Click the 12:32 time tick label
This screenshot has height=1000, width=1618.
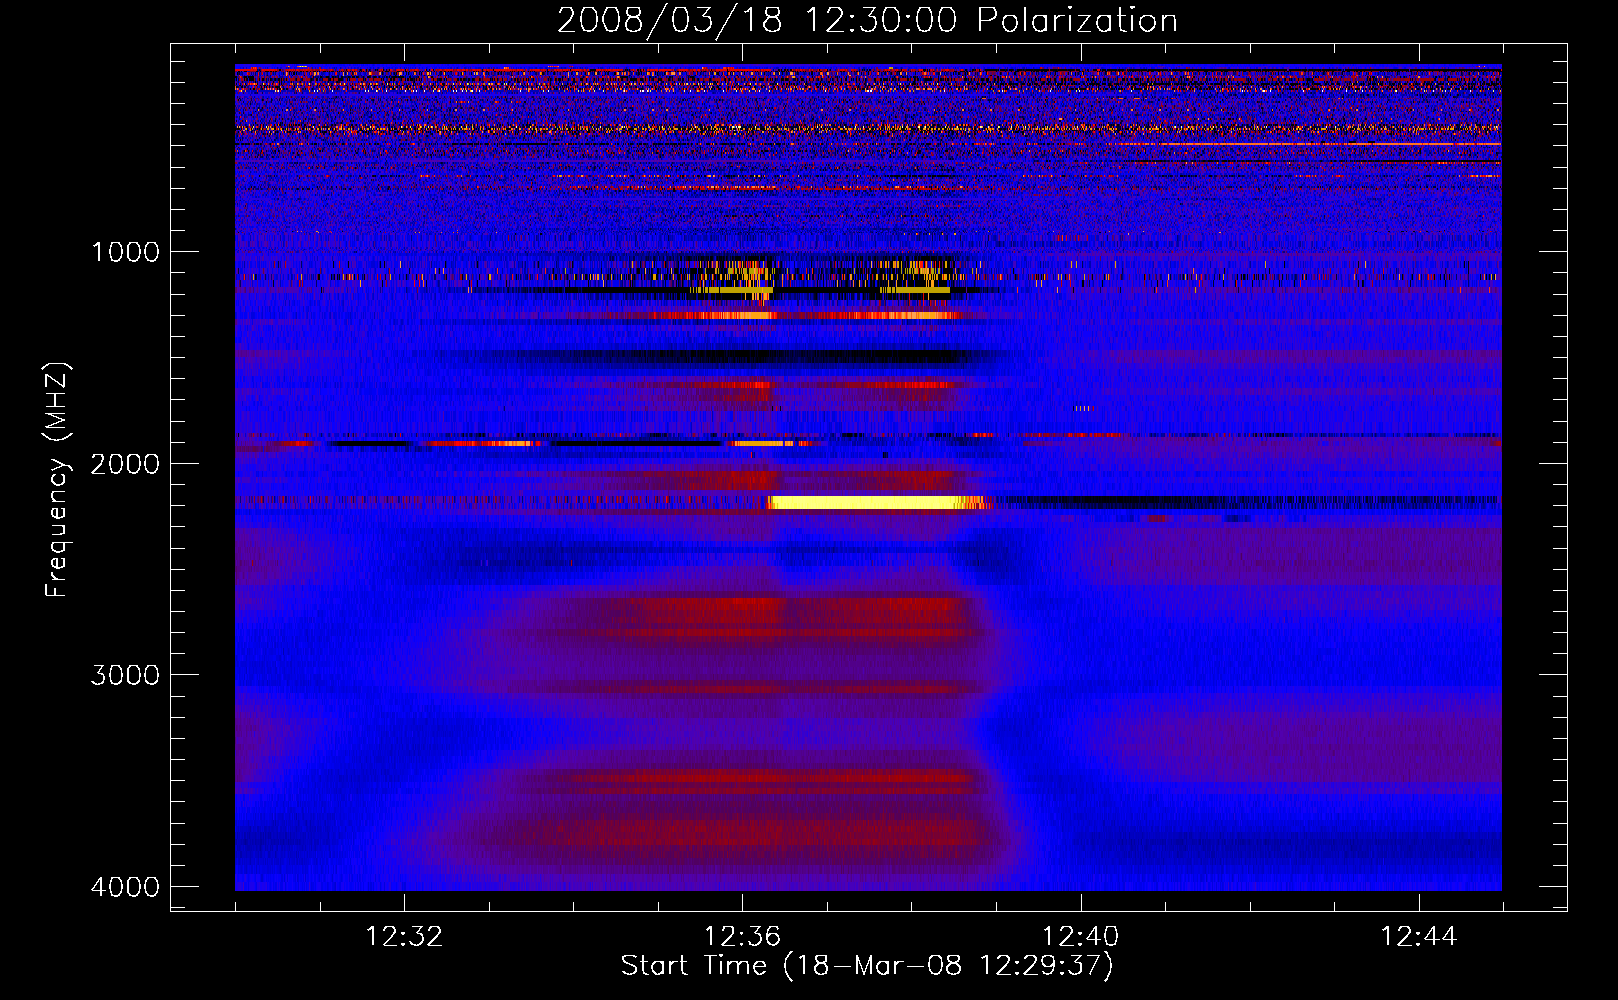pos(404,937)
